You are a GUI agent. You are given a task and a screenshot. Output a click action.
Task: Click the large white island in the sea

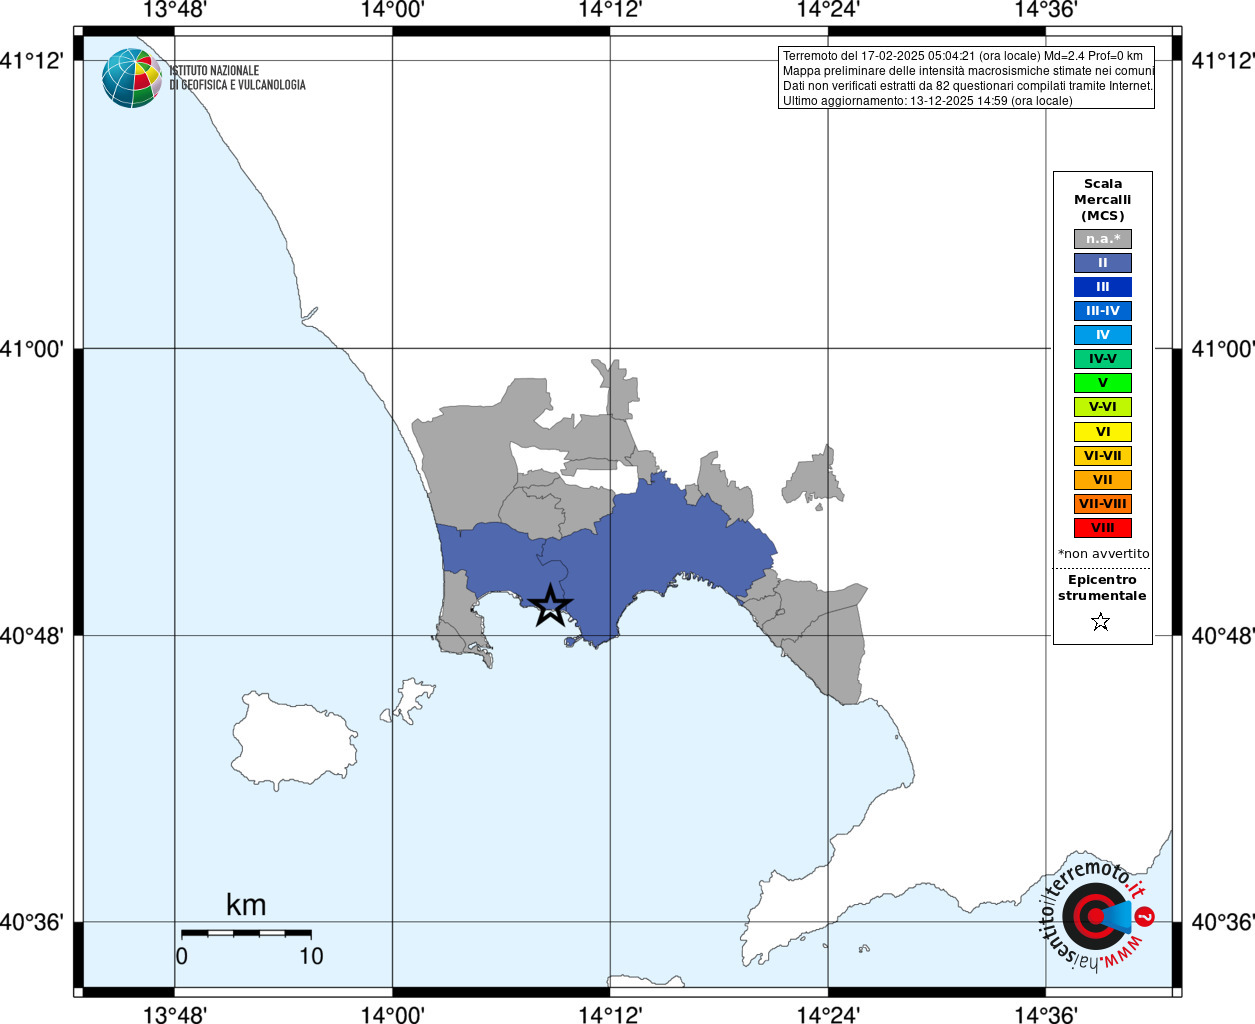[x=293, y=740]
